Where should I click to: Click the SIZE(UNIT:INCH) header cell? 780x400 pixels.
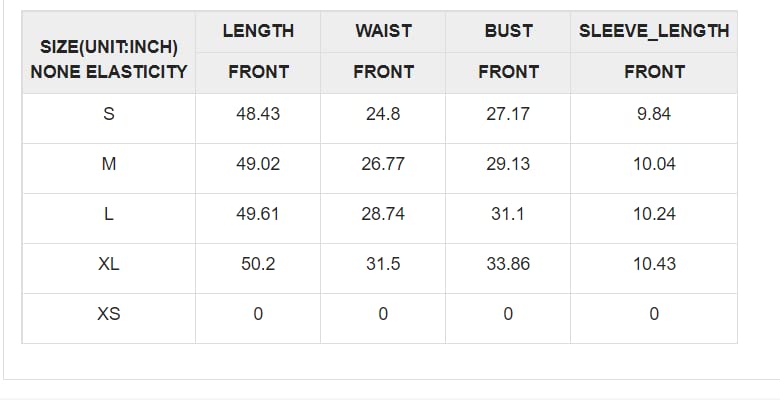pyautogui.click(x=109, y=47)
